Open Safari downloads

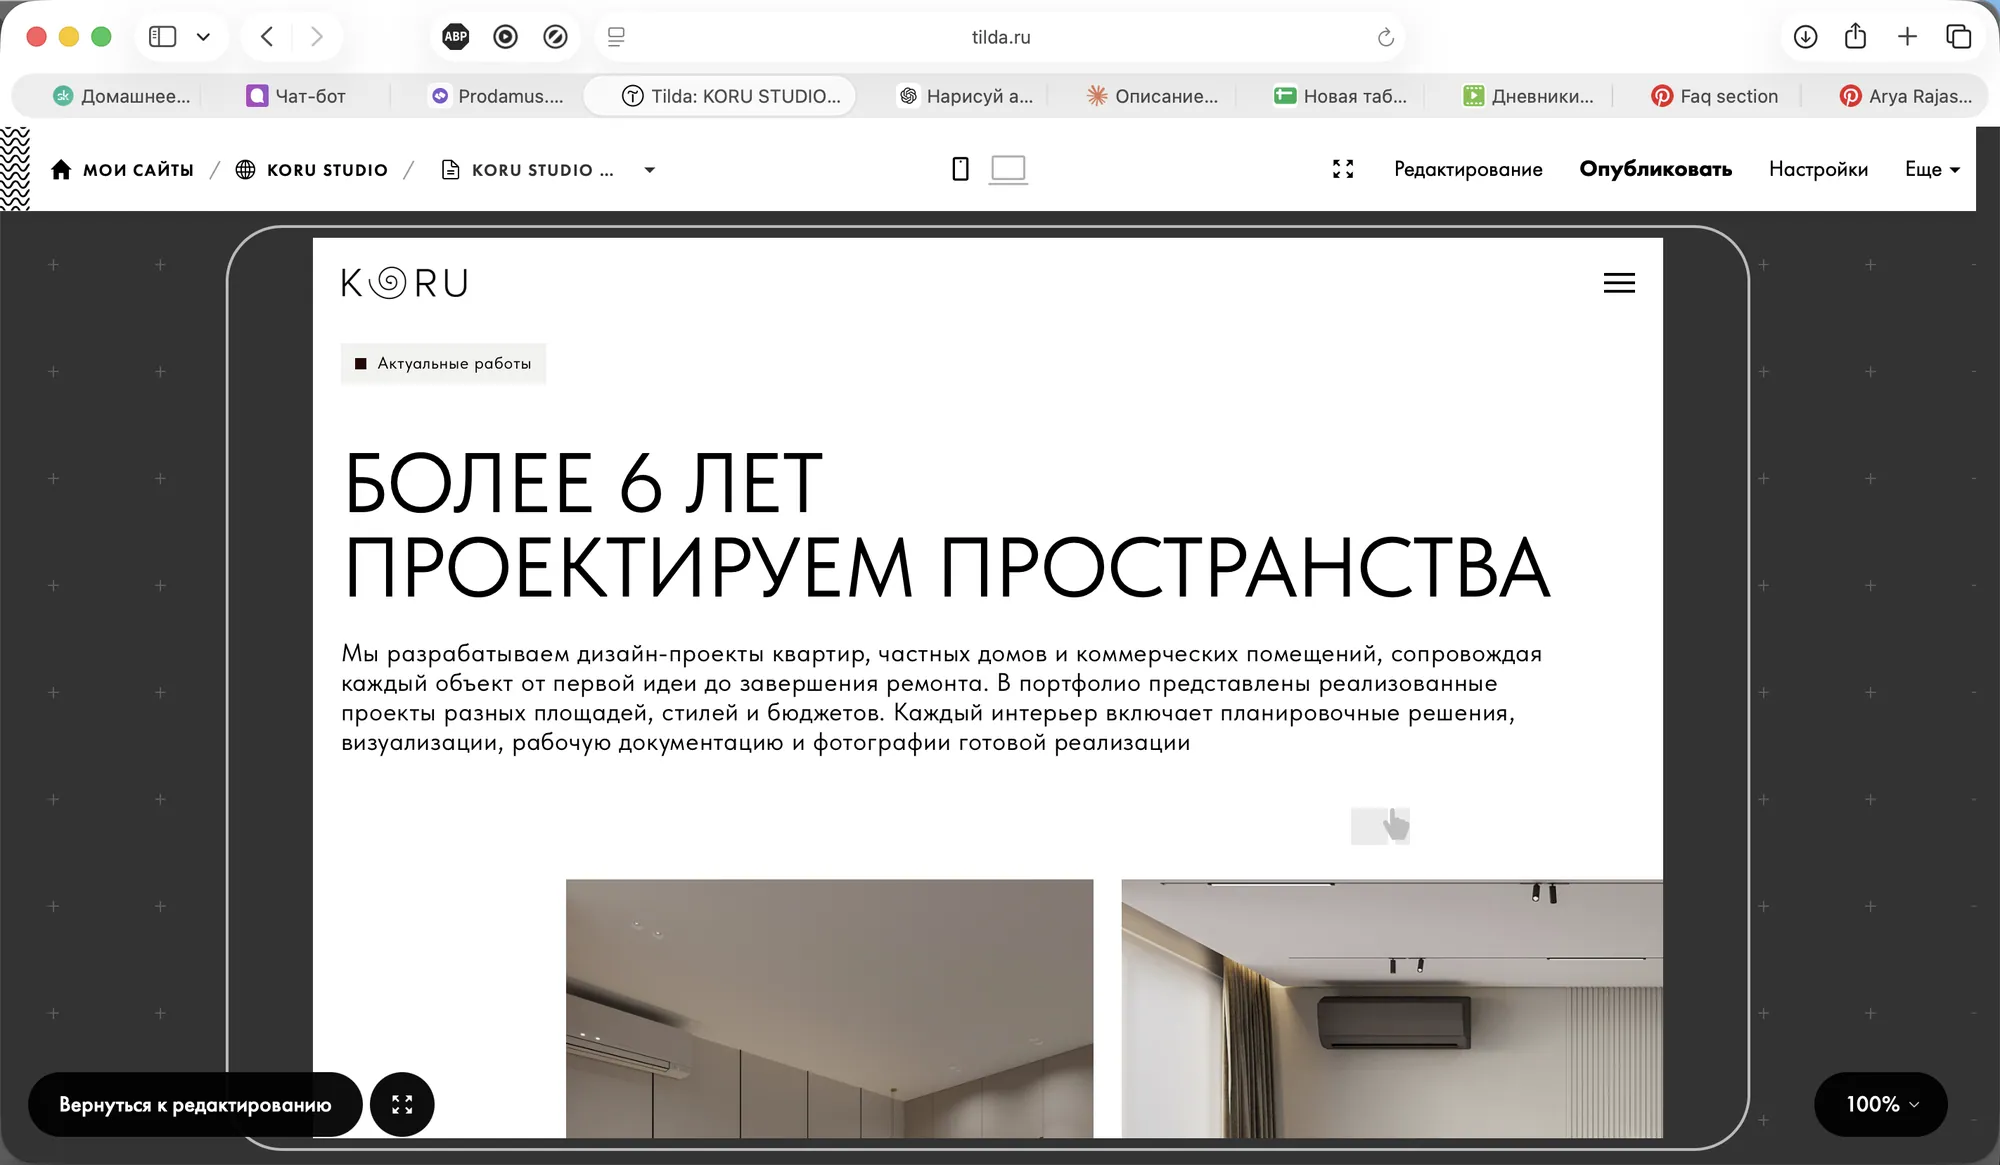(1805, 37)
